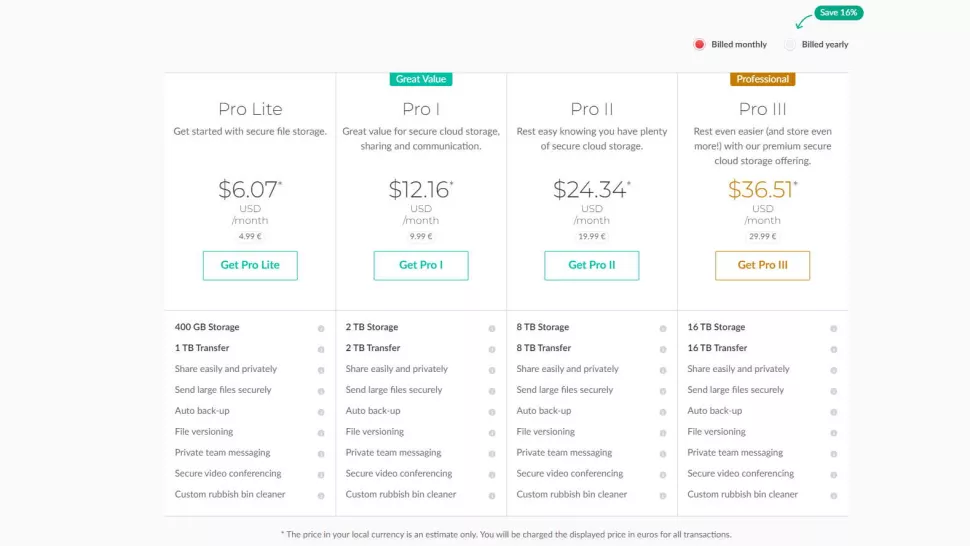Click the Save 16% badge
Viewport: 970px width, 546px height.
click(838, 12)
